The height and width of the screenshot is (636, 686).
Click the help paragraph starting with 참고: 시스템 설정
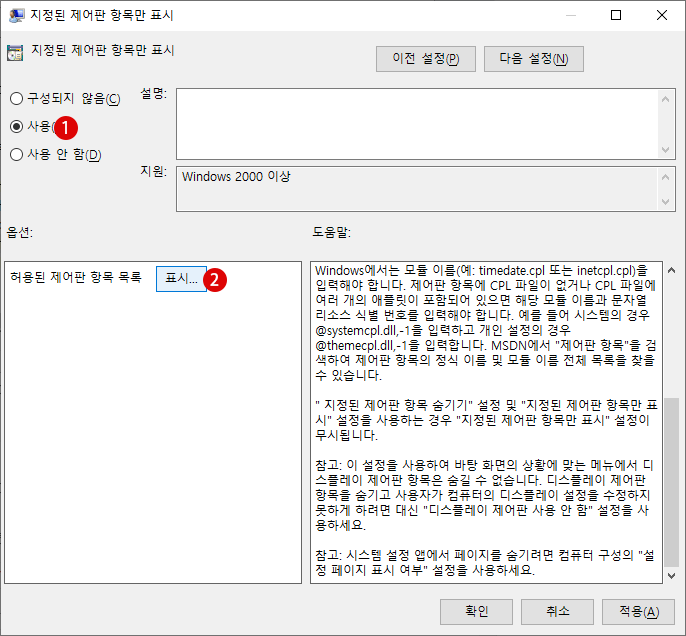tap(485, 563)
